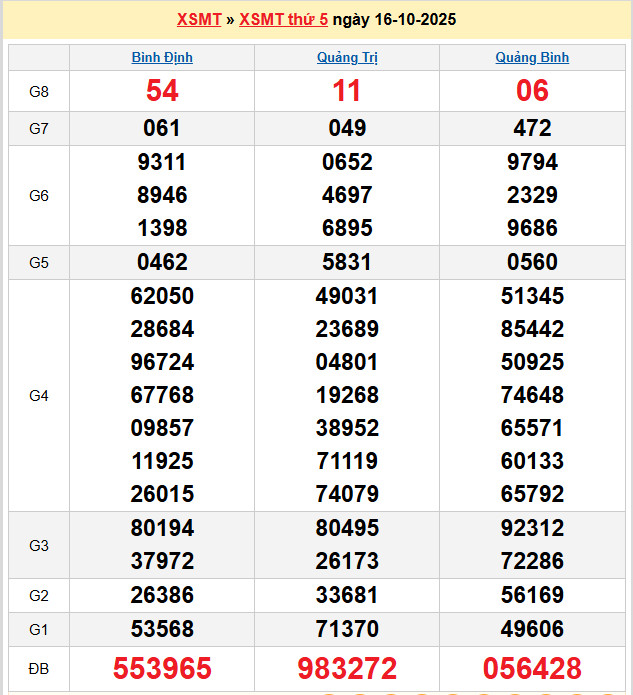The width and height of the screenshot is (633, 695).
Task: Select the G3 number 92312
Action: 532,528
